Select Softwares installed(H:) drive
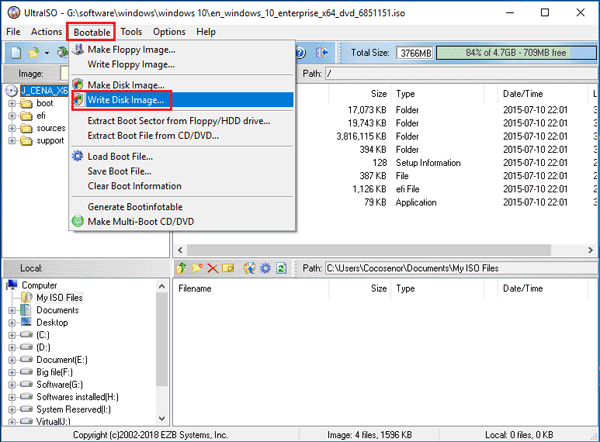 77,397
